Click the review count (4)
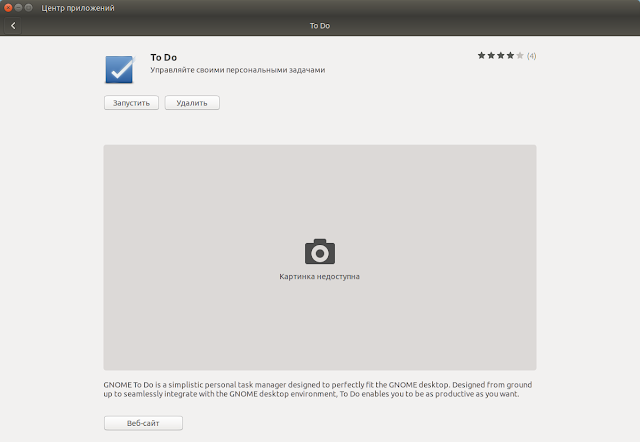640x442 pixels. tap(531, 56)
